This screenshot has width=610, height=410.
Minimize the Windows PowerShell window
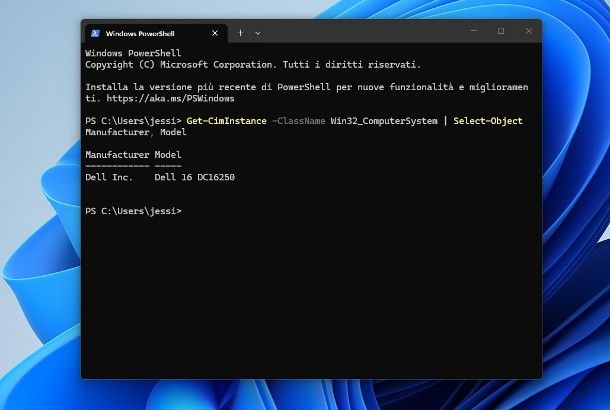(474, 31)
